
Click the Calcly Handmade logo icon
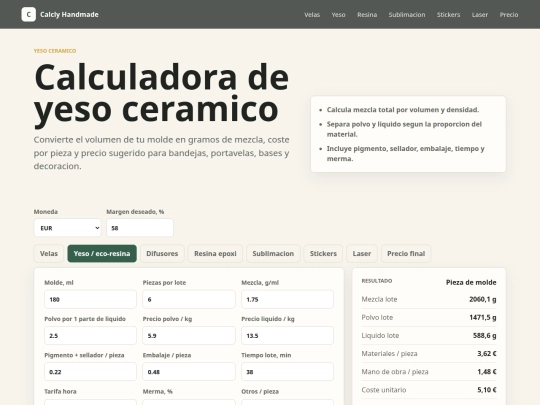[x=29, y=14]
